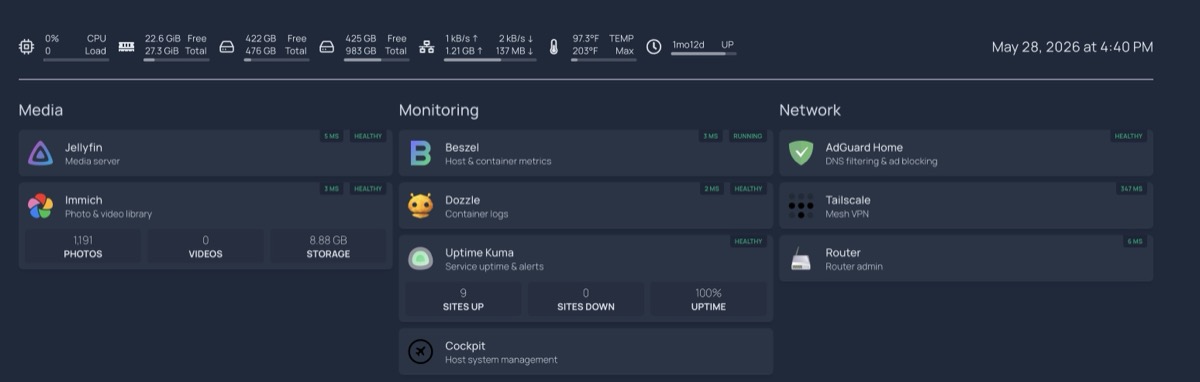The width and height of the screenshot is (1200, 382).
Task: Click the Immich PHOTOS 1,191 stat block
Action: 83,247
